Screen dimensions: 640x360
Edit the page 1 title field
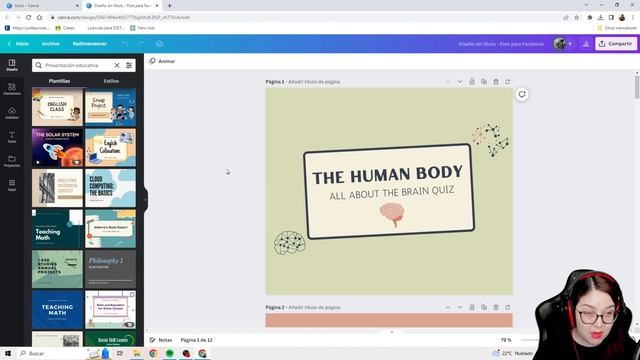coord(314,82)
